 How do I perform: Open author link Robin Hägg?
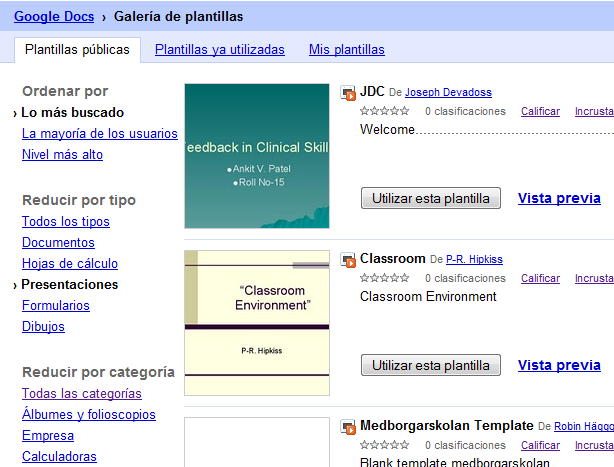pyautogui.click(x=584, y=426)
